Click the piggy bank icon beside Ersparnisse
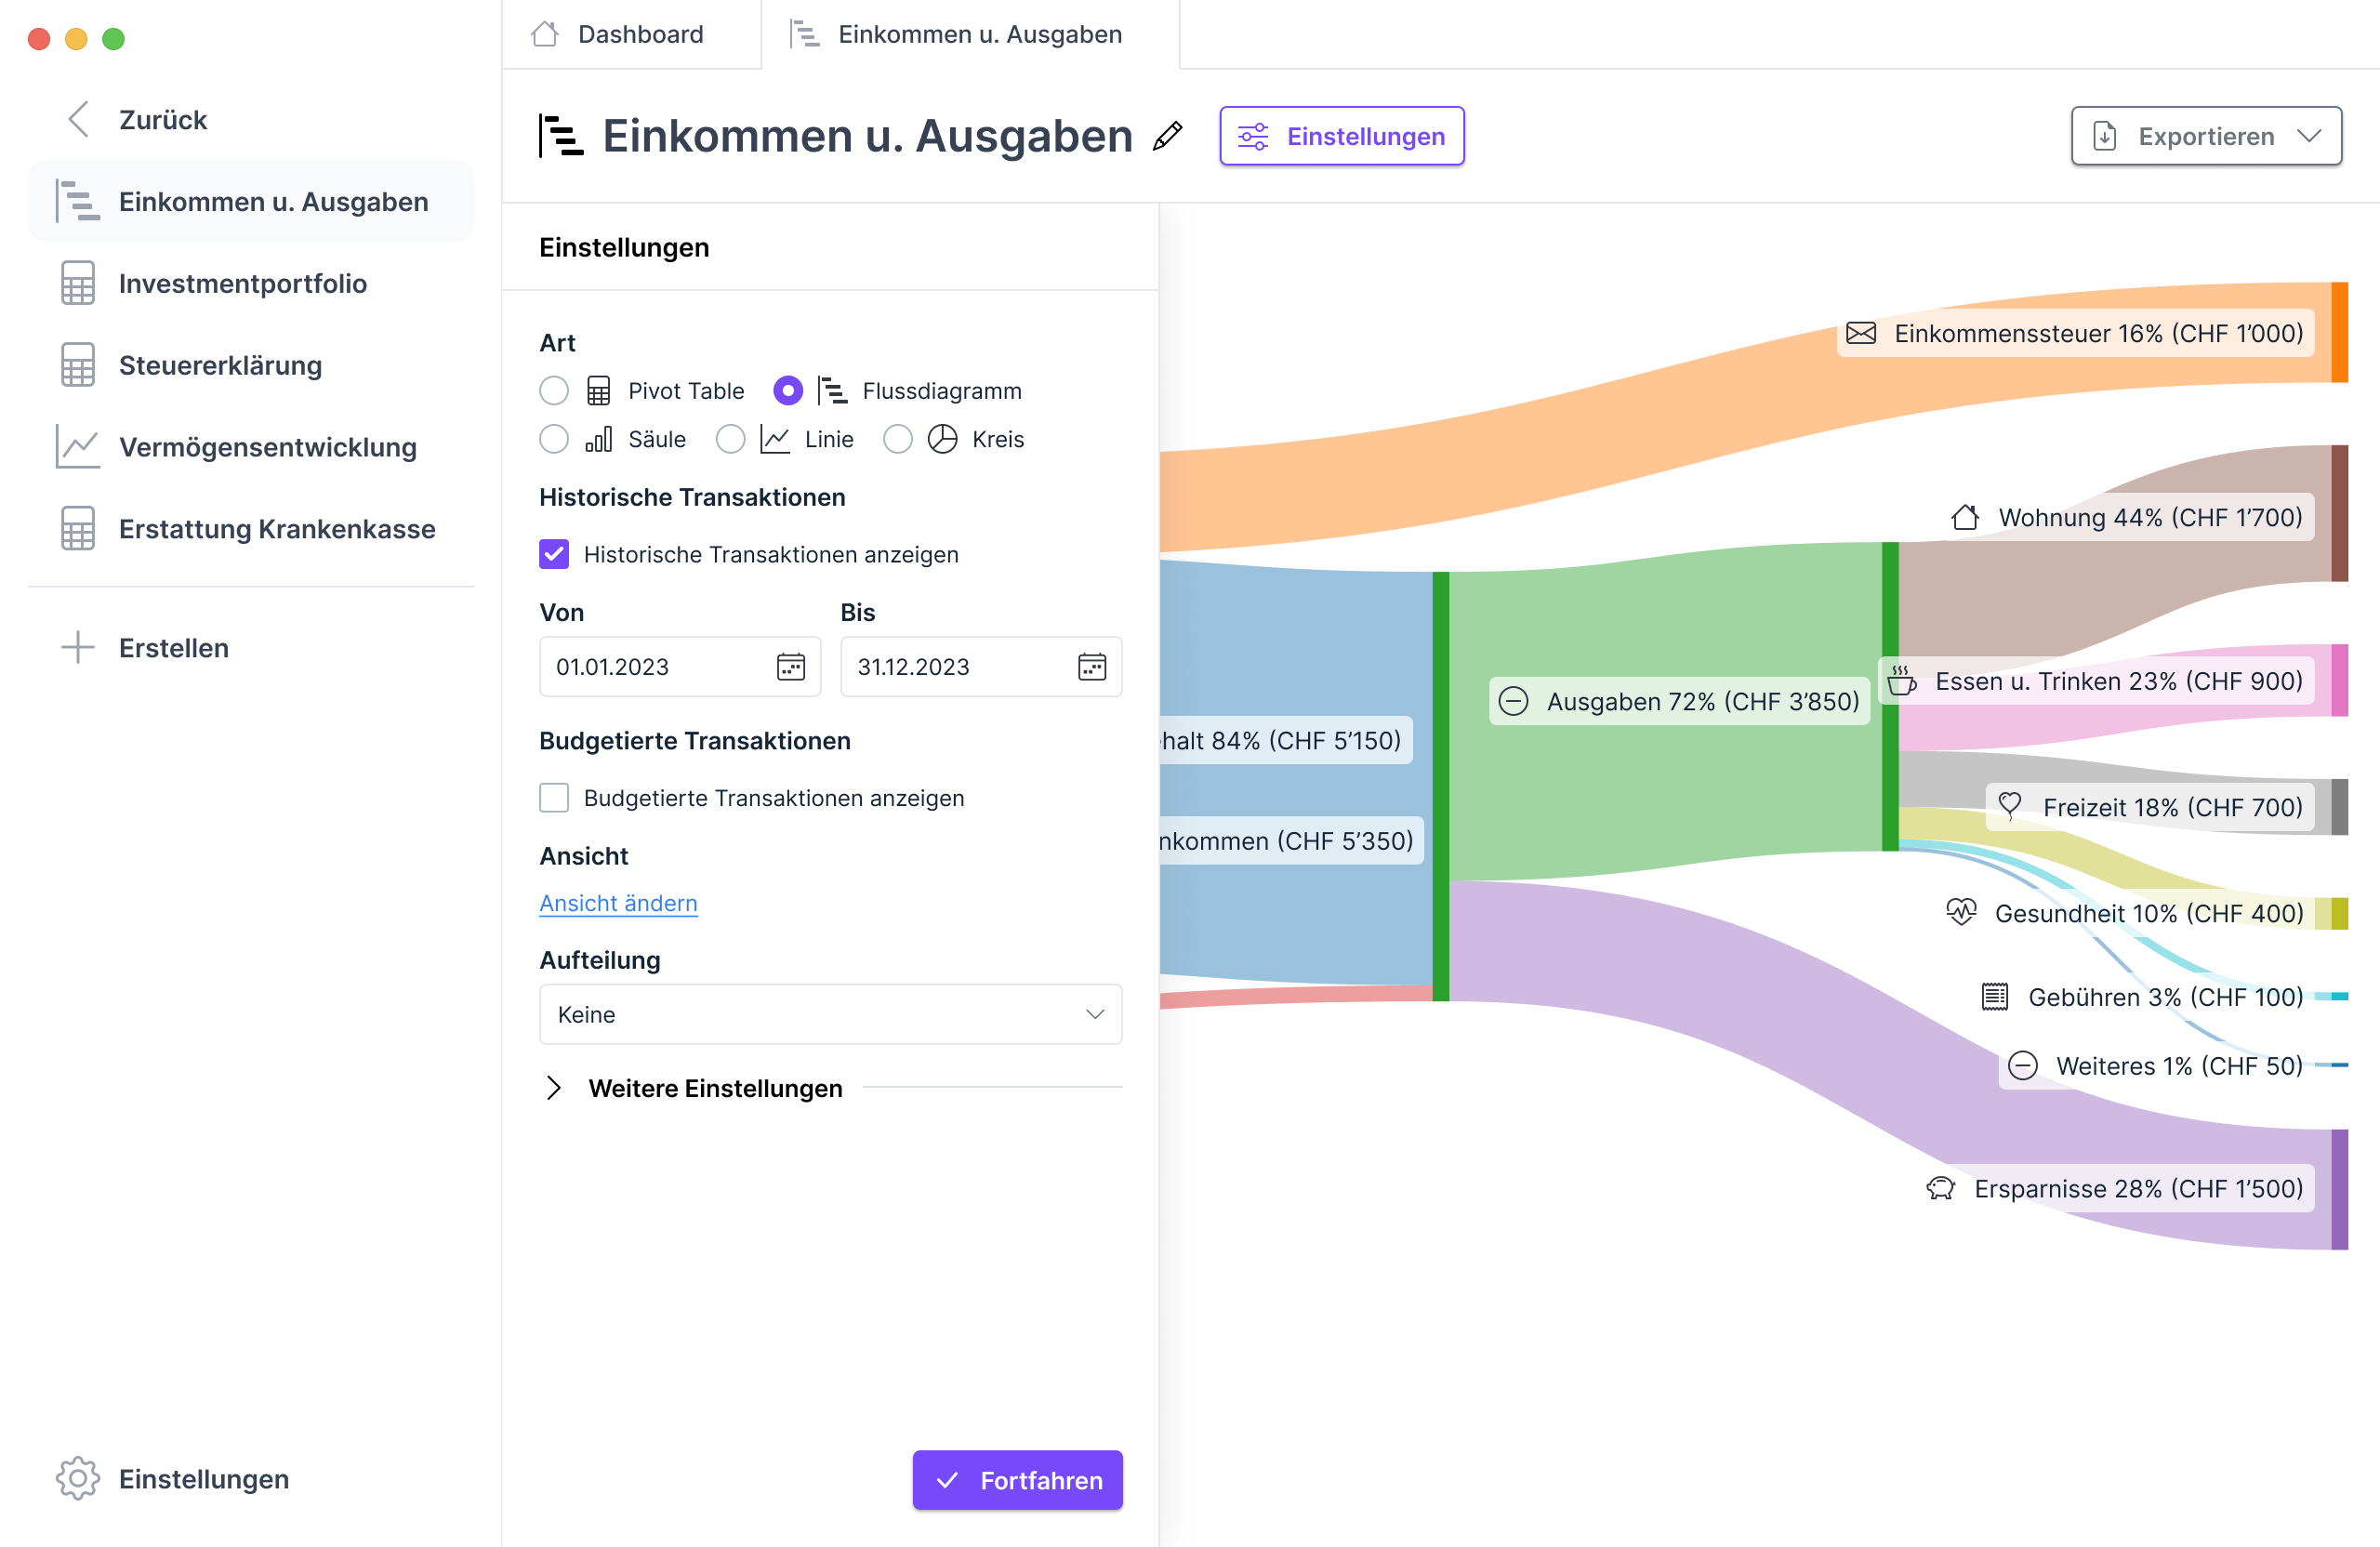Screen dimensions: 2380x1547 [1940, 1188]
